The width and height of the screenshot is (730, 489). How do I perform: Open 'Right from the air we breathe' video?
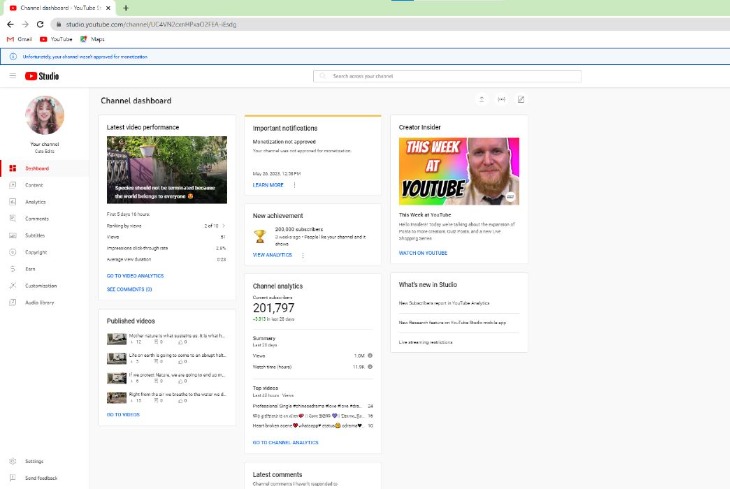[x=167, y=397]
